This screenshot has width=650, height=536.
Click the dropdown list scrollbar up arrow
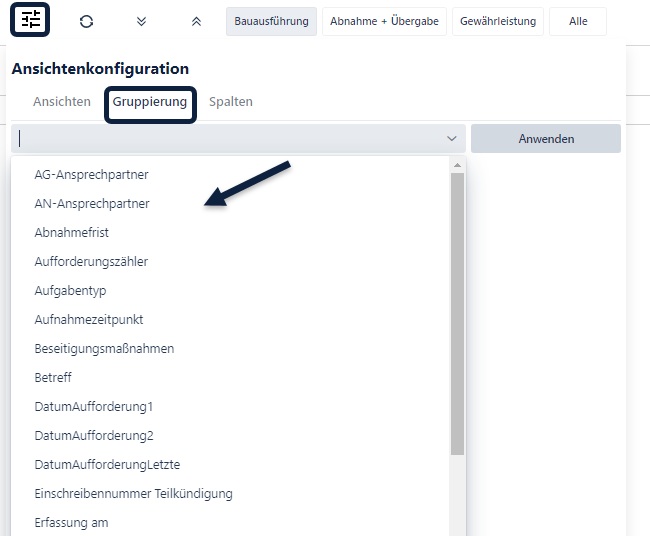pos(457,165)
